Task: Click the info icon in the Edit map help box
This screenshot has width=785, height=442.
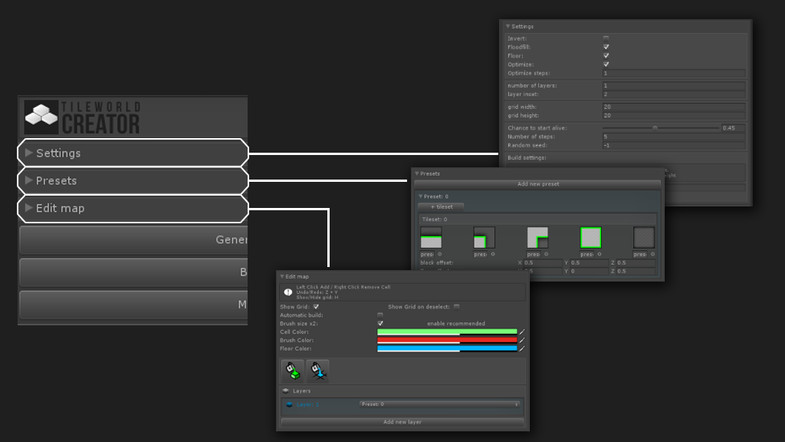Action: 288,292
